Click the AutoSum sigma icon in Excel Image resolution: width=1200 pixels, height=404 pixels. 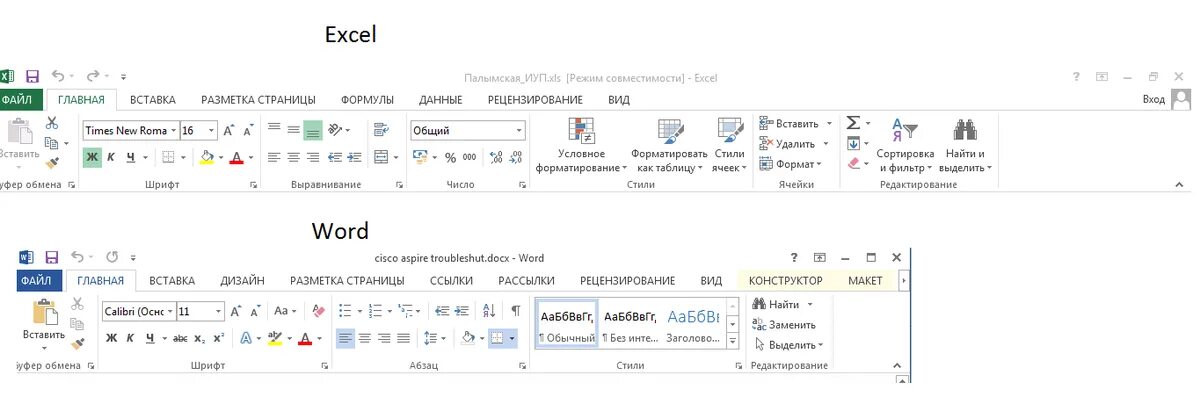point(853,123)
